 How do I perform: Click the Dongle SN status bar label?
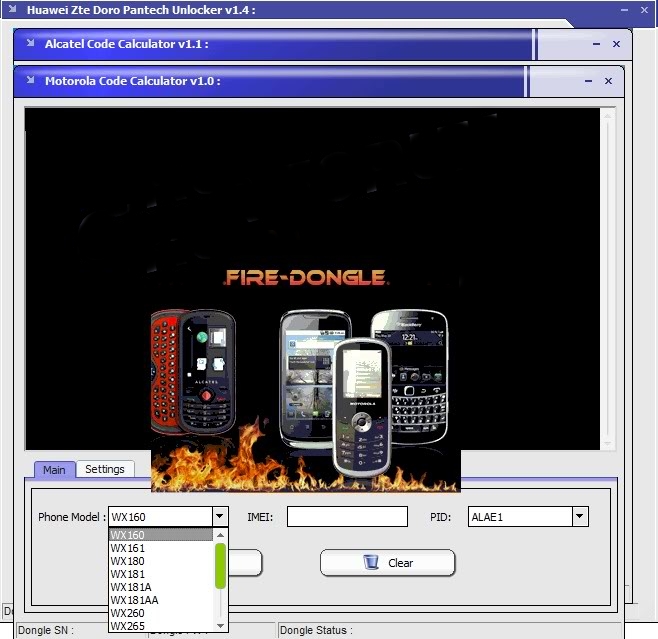pyautogui.click(x=46, y=630)
